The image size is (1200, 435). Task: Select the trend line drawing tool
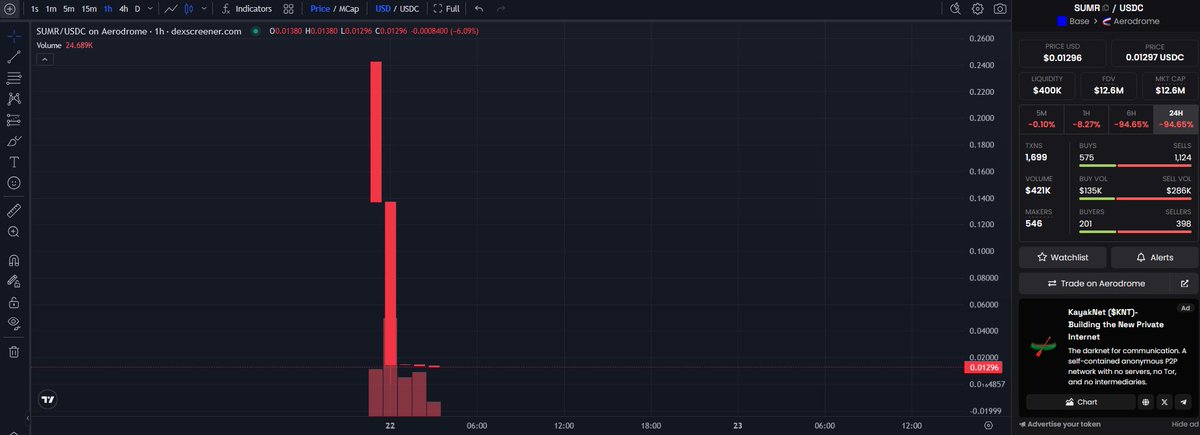tap(14, 57)
